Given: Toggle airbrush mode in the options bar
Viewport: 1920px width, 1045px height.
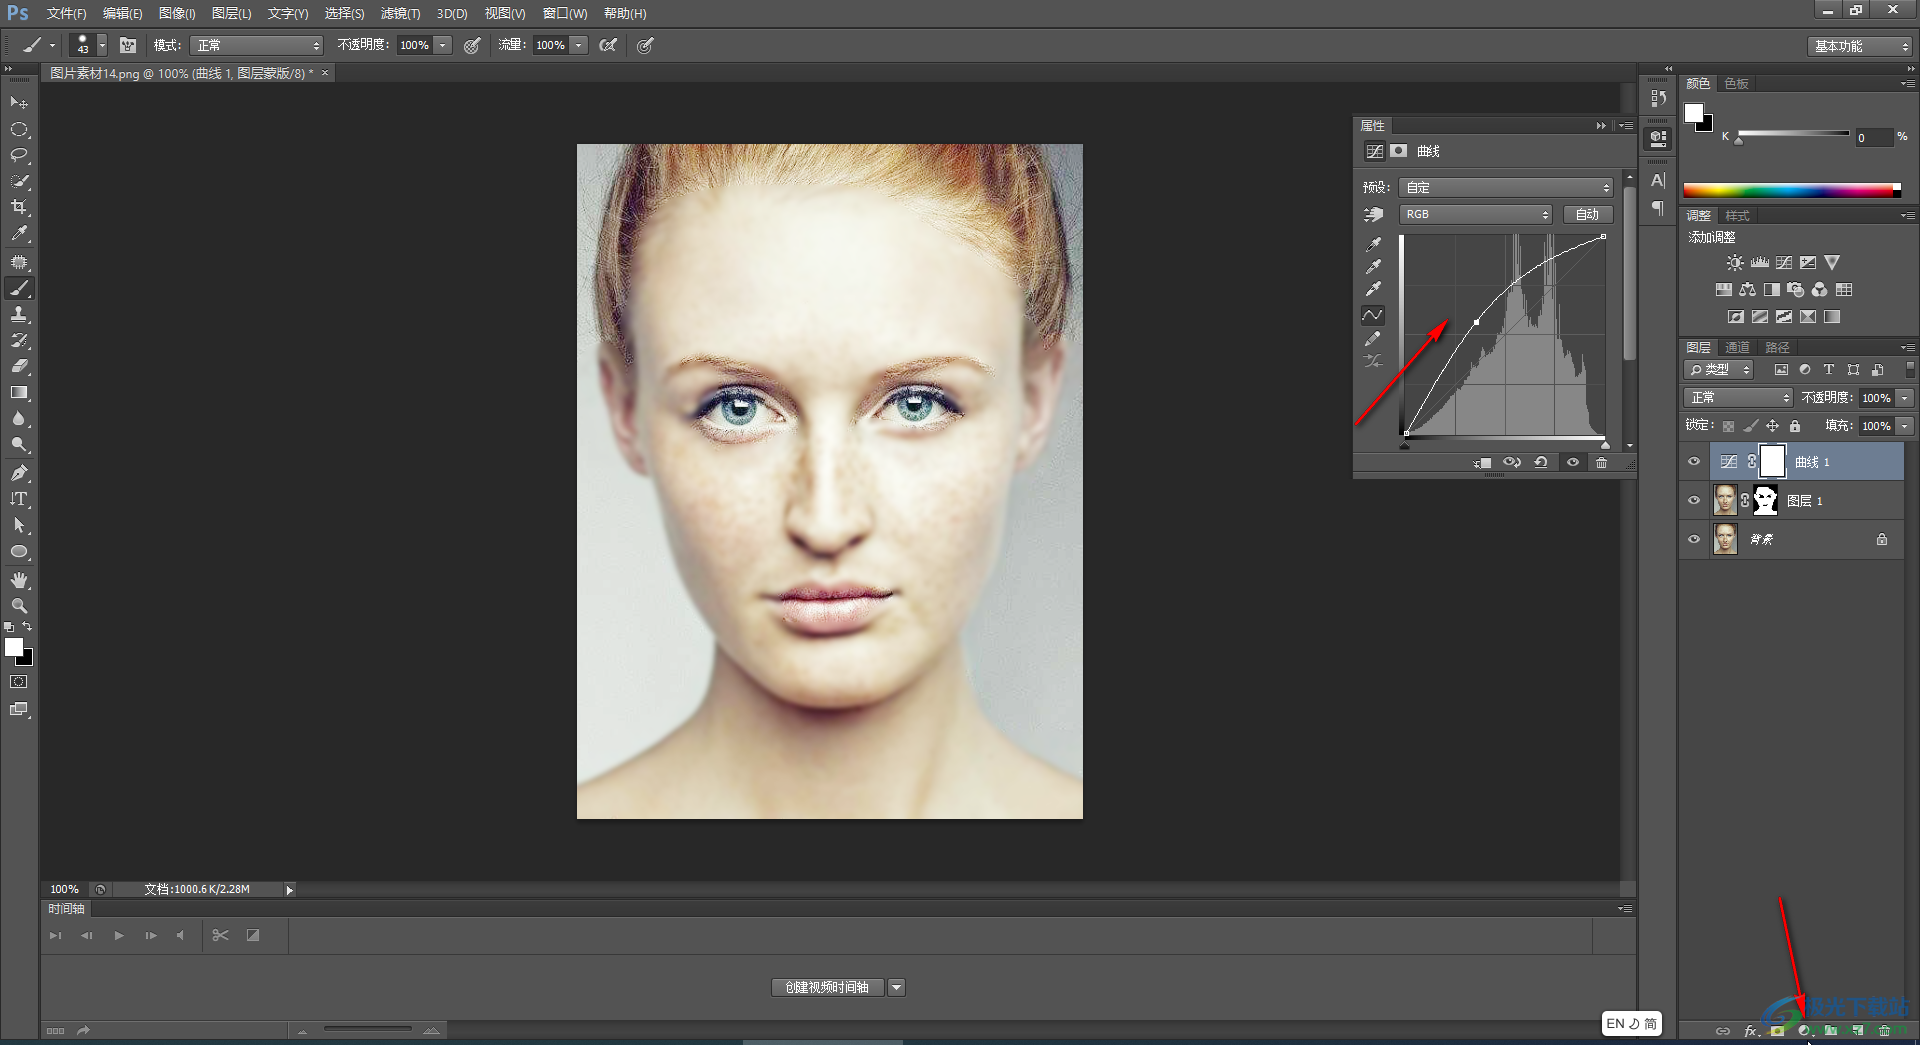Looking at the screenshot, I should pos(608,45).
